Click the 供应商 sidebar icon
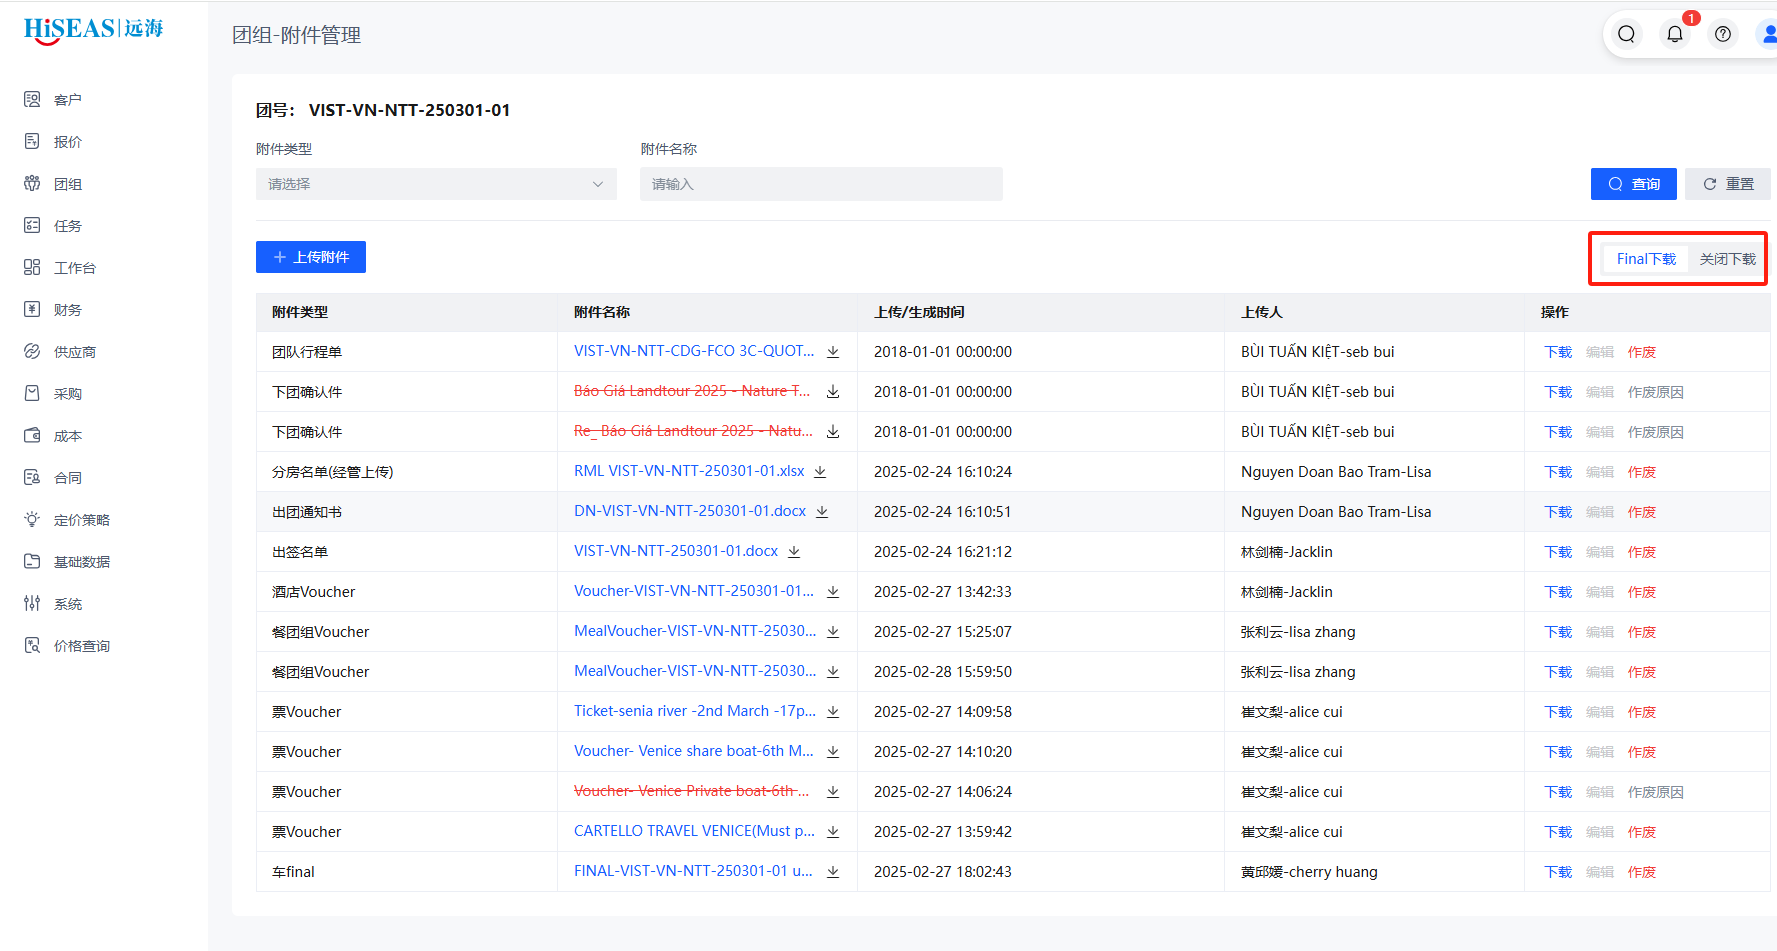Viewport: 1777px width, 951px height. tap(32, 351)
